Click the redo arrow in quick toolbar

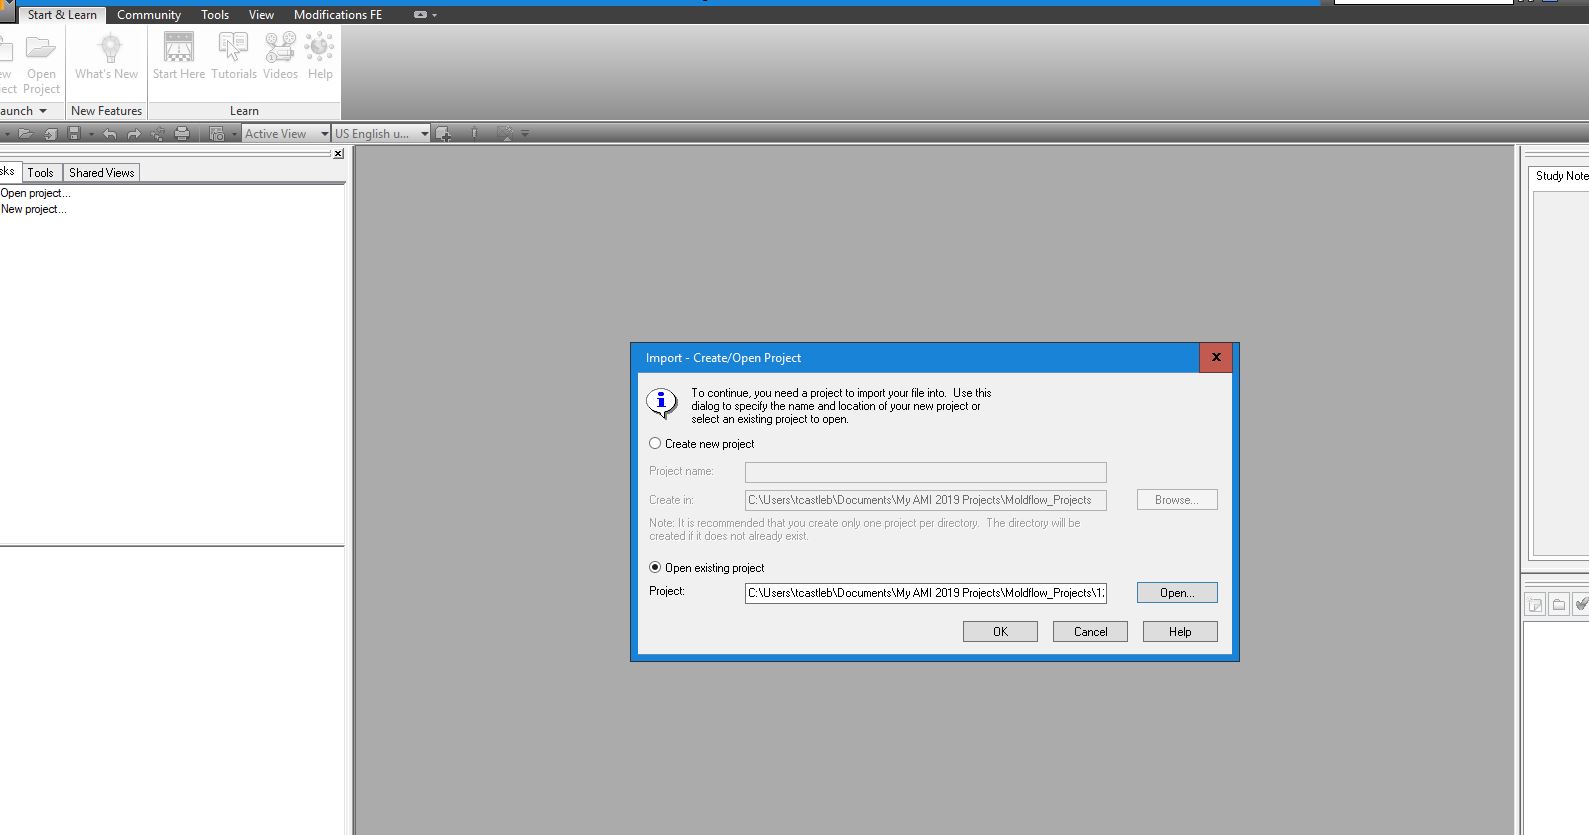click(134, 133)
